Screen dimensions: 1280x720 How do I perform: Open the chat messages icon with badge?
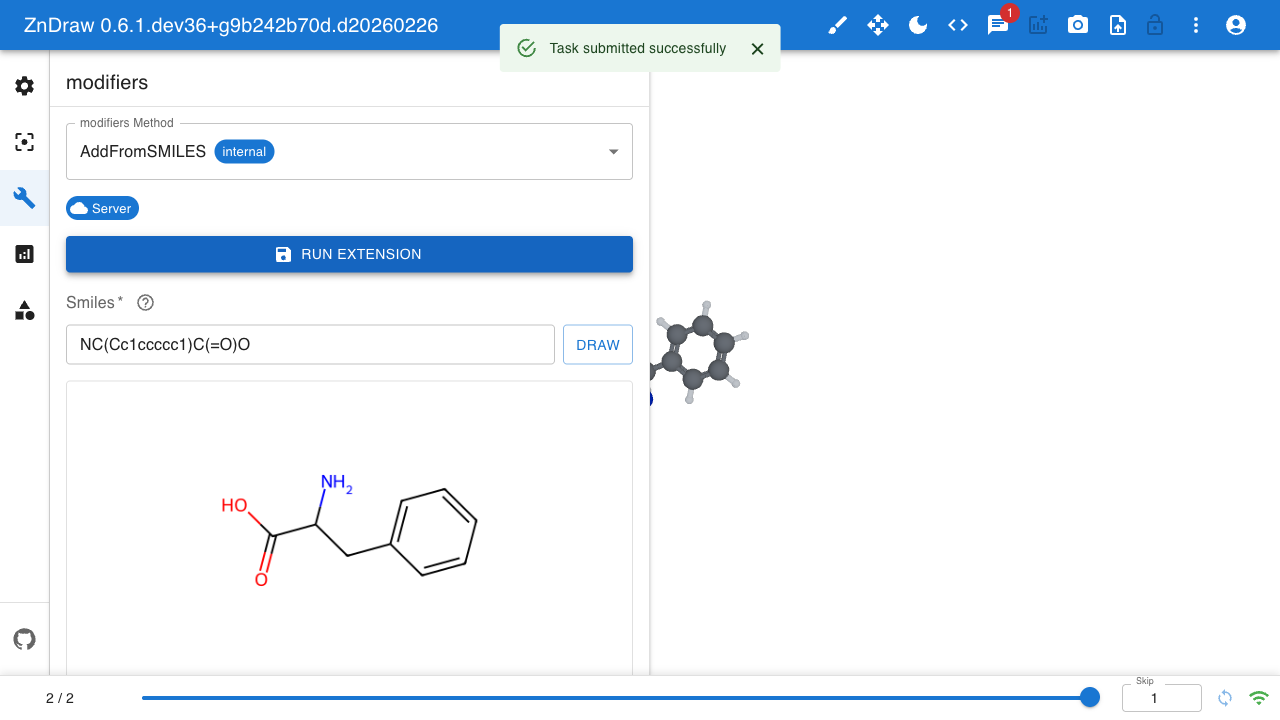[x=998, y=25]
